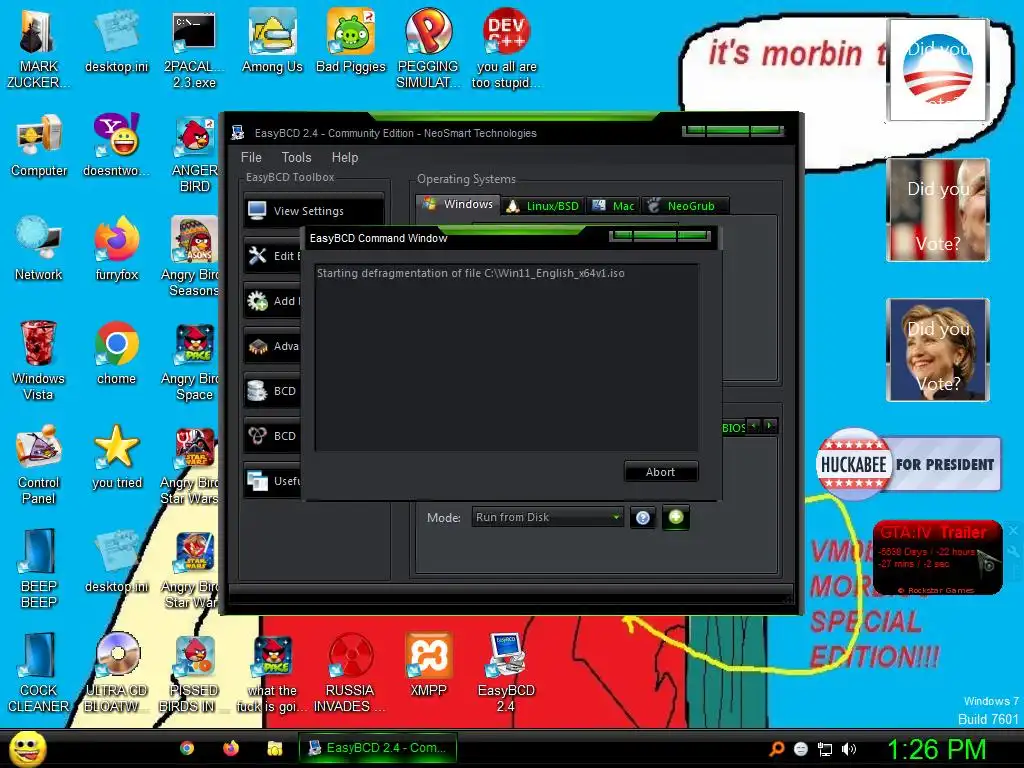Click the BCD Backup database icon
Screen dimensions: 1024x768
click(x=257, y=391)
